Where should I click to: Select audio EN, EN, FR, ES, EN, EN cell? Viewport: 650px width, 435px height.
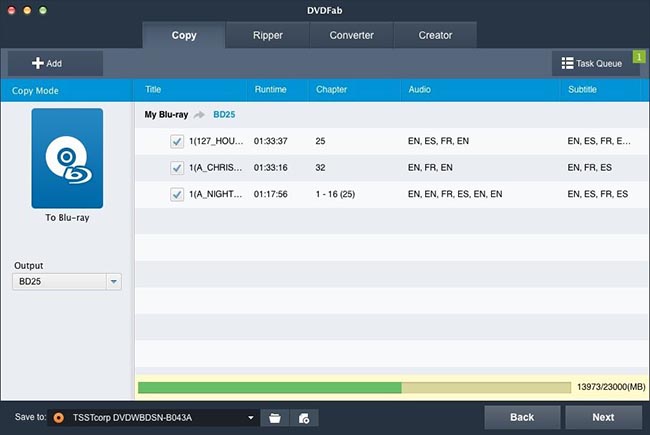tap(455, 194)
